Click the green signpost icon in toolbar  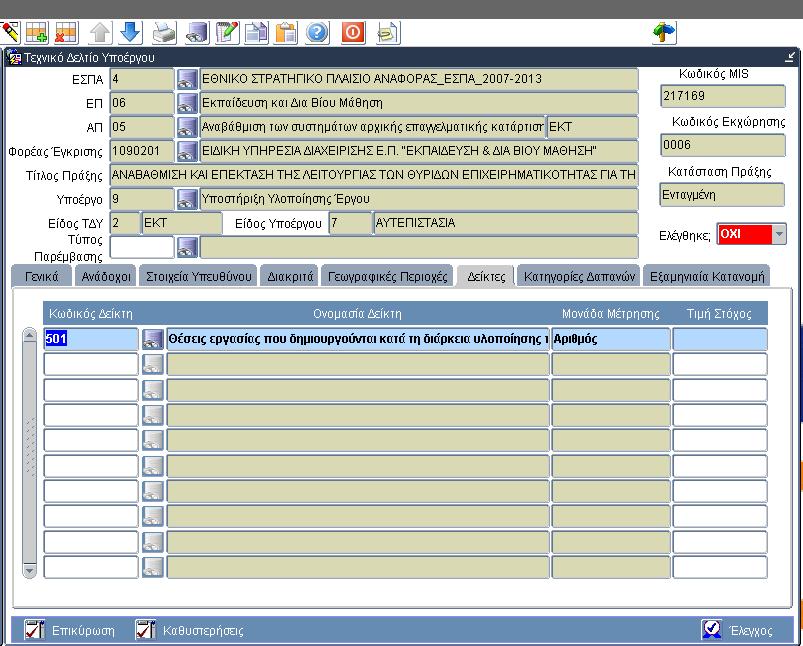coord(664,33)
